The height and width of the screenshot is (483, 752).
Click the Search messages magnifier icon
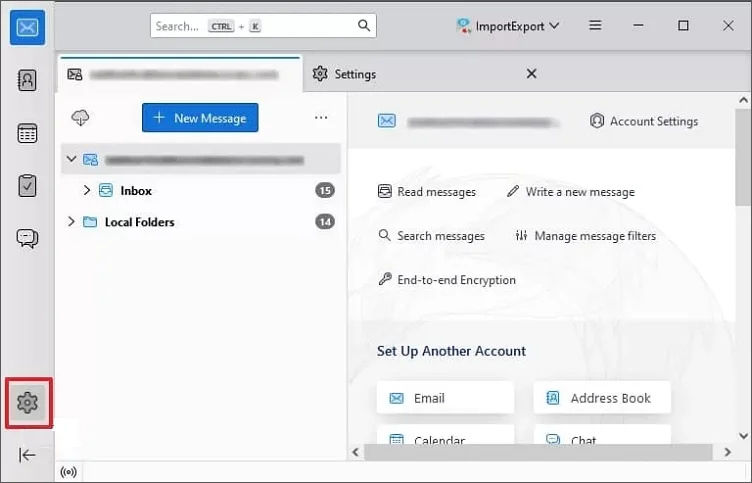(384, 236)
